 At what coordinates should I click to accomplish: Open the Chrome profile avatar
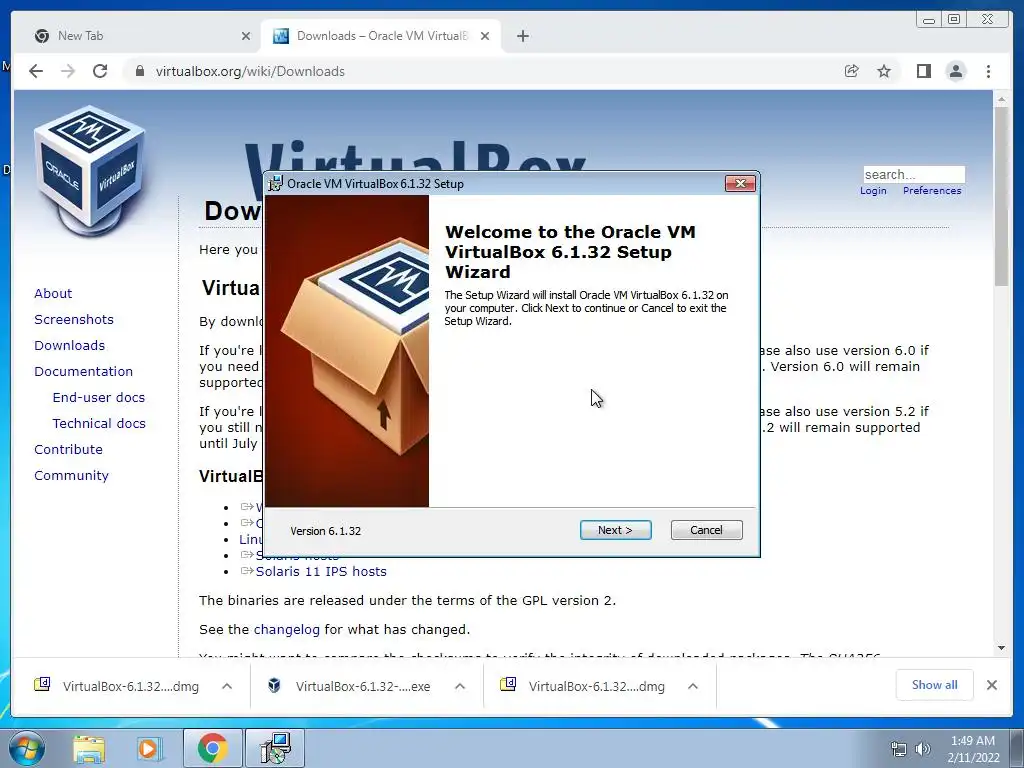[x=956, y=71]
